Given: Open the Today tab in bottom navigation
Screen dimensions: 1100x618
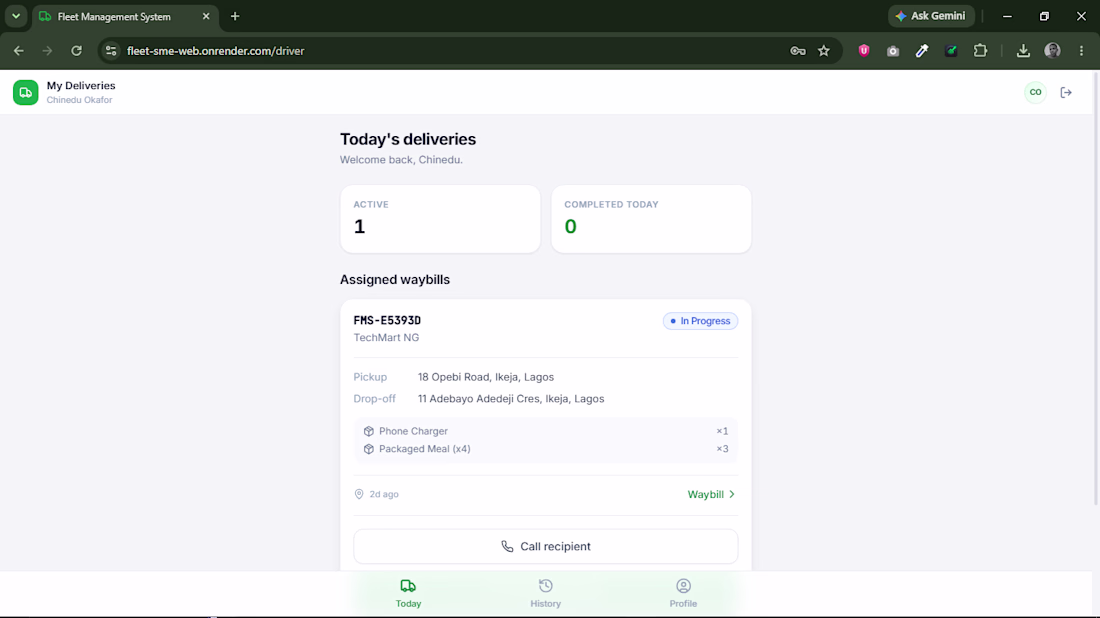Looking at the screenshot, I should (x=408, y=593).
